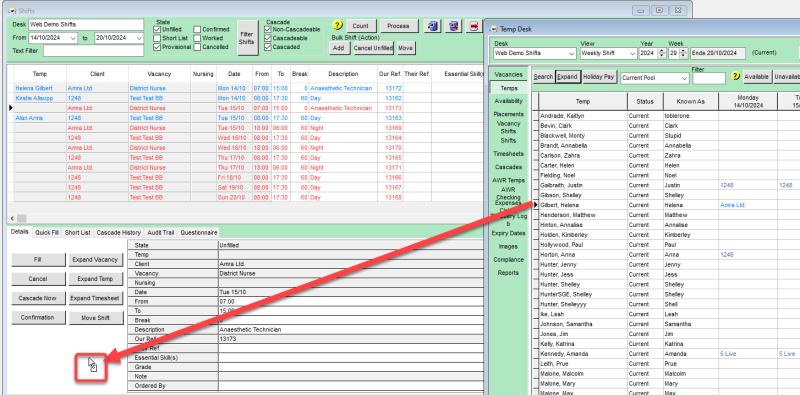This screenshot has width=800, height=395.
Task: Open Vacancies in Temp Desk sidebar
Action: coord(508,75)
